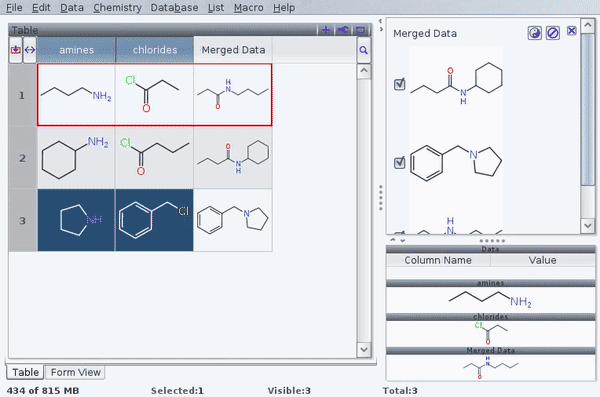
Task: Select the Merged Data column header
Action: 233,50
